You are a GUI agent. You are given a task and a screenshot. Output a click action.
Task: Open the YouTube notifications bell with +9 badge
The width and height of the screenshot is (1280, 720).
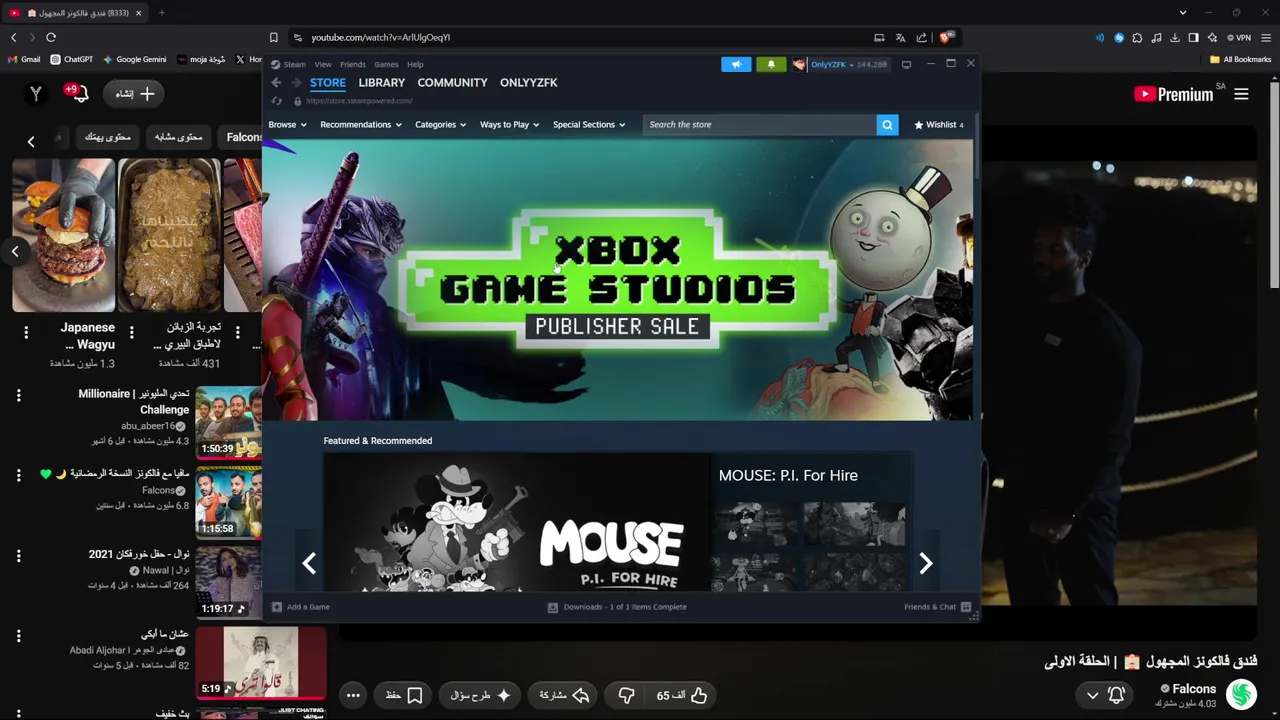click(x=77, y=94)
